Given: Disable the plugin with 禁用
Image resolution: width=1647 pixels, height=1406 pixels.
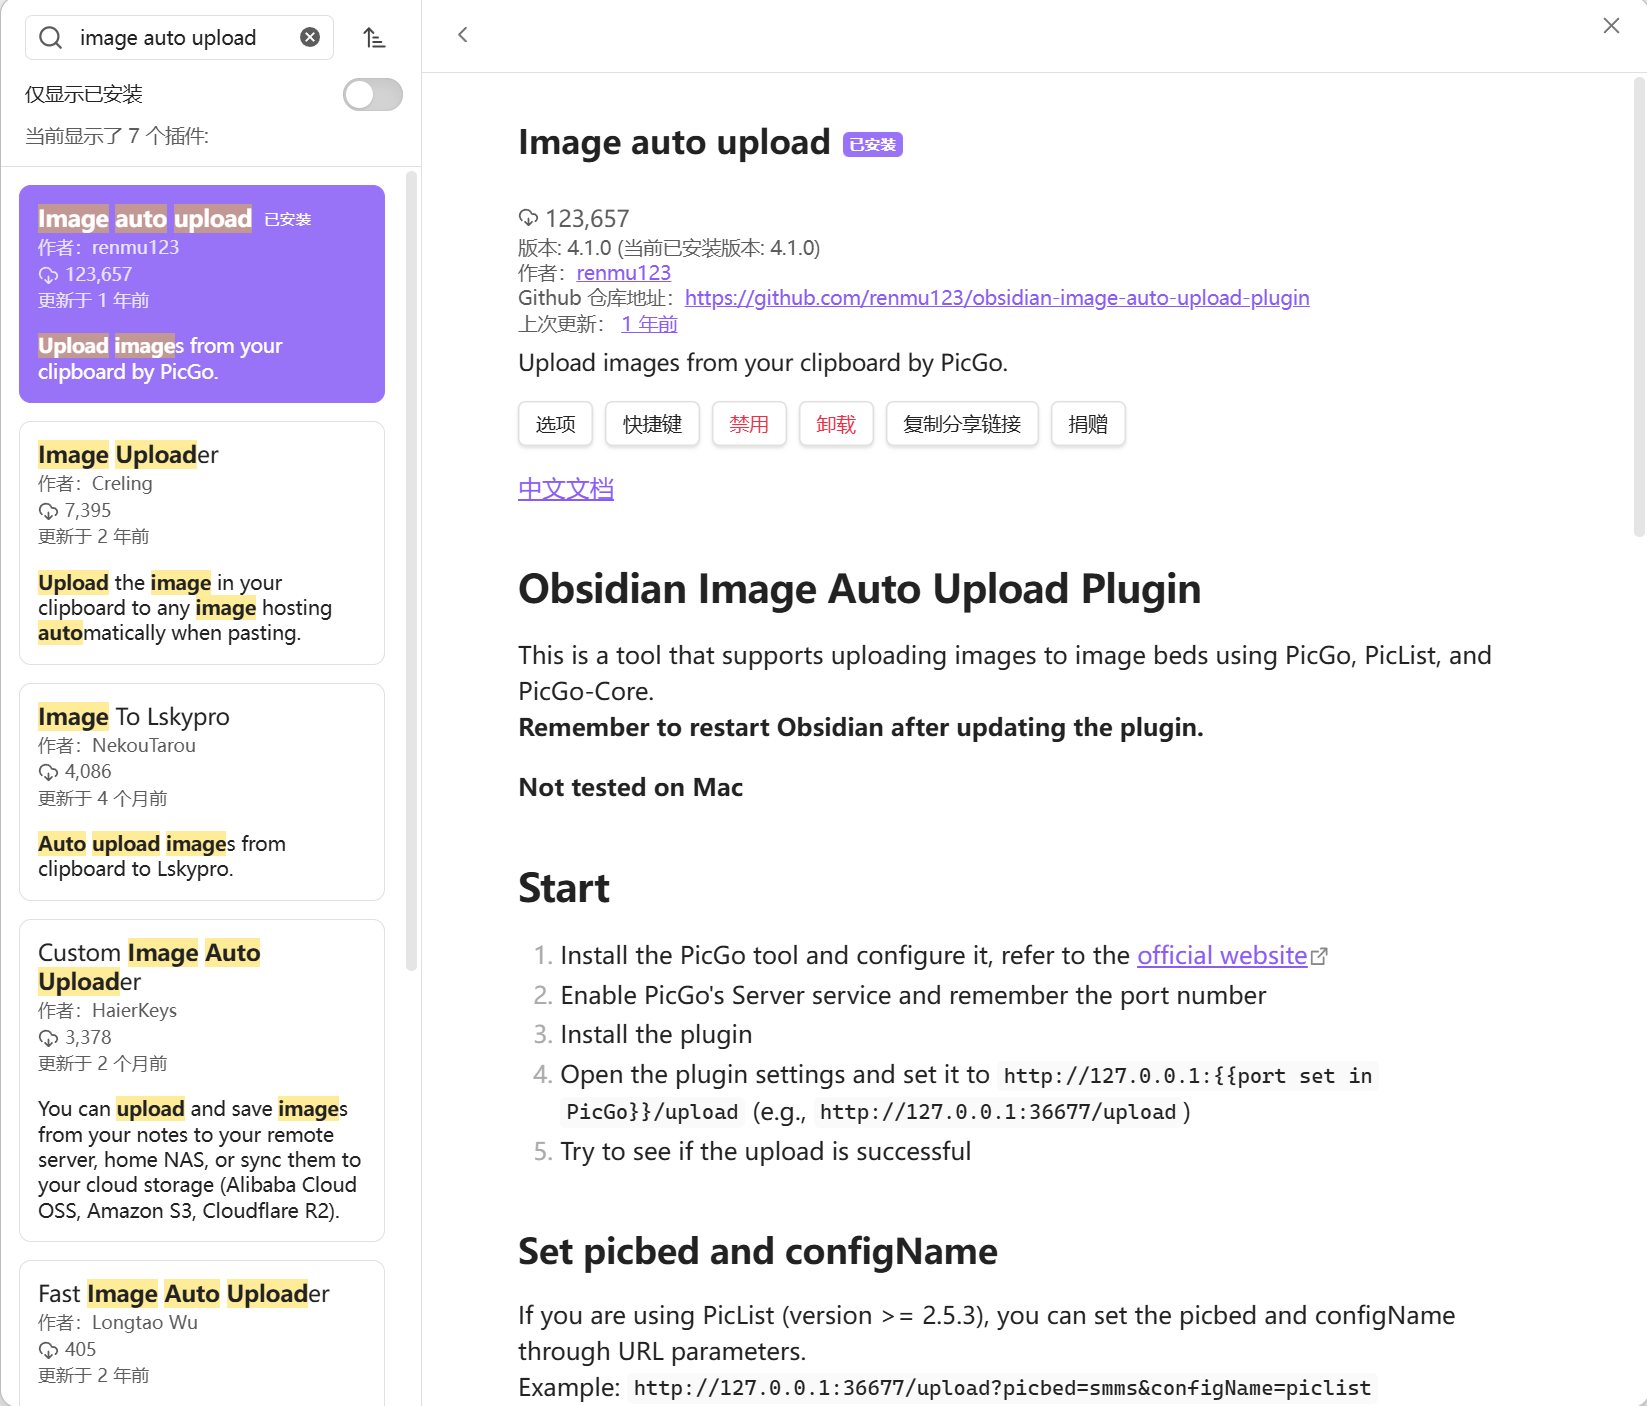Looking at the screenshot, I should (749, 424).
